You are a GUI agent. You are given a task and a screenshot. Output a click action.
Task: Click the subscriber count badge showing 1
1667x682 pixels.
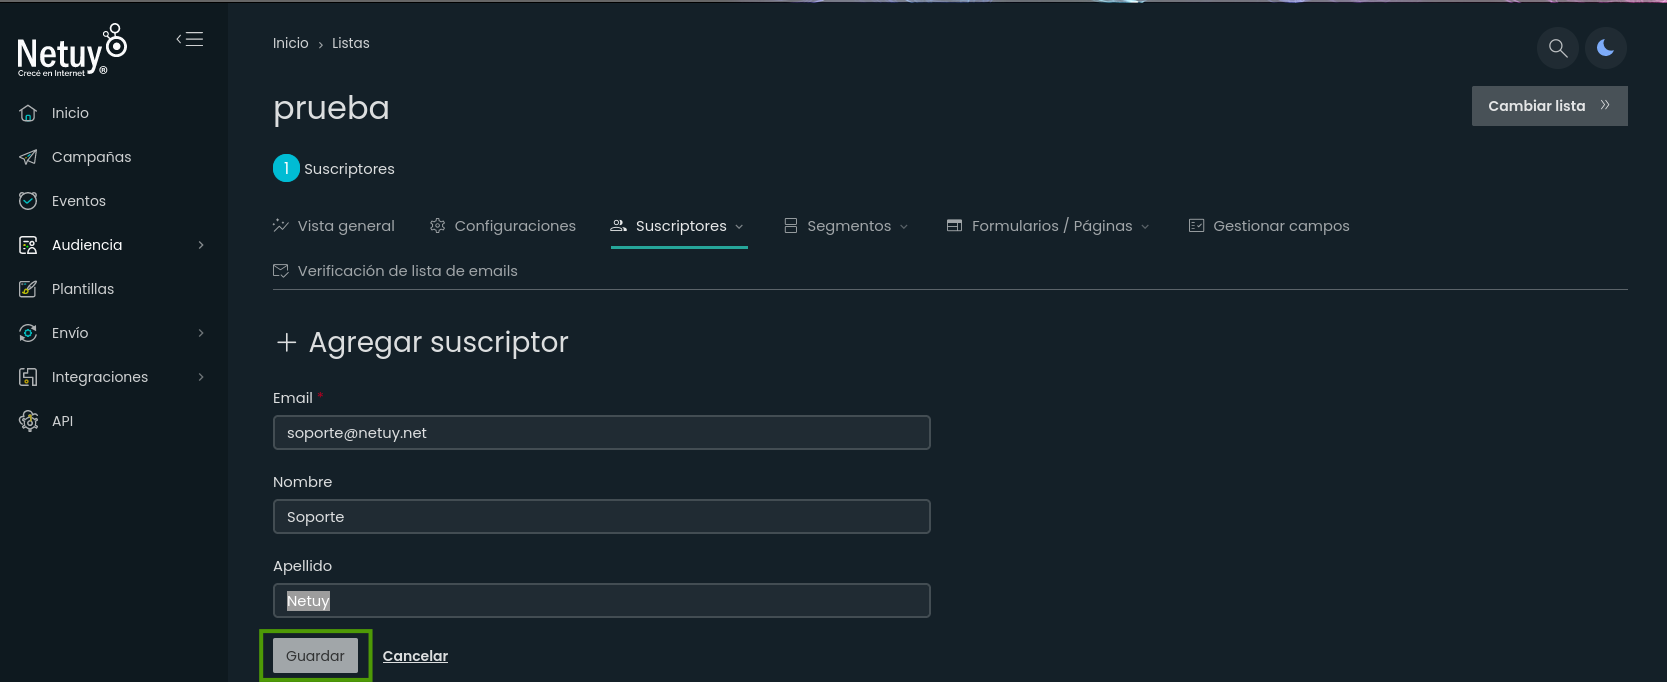(x=286, y=168)
